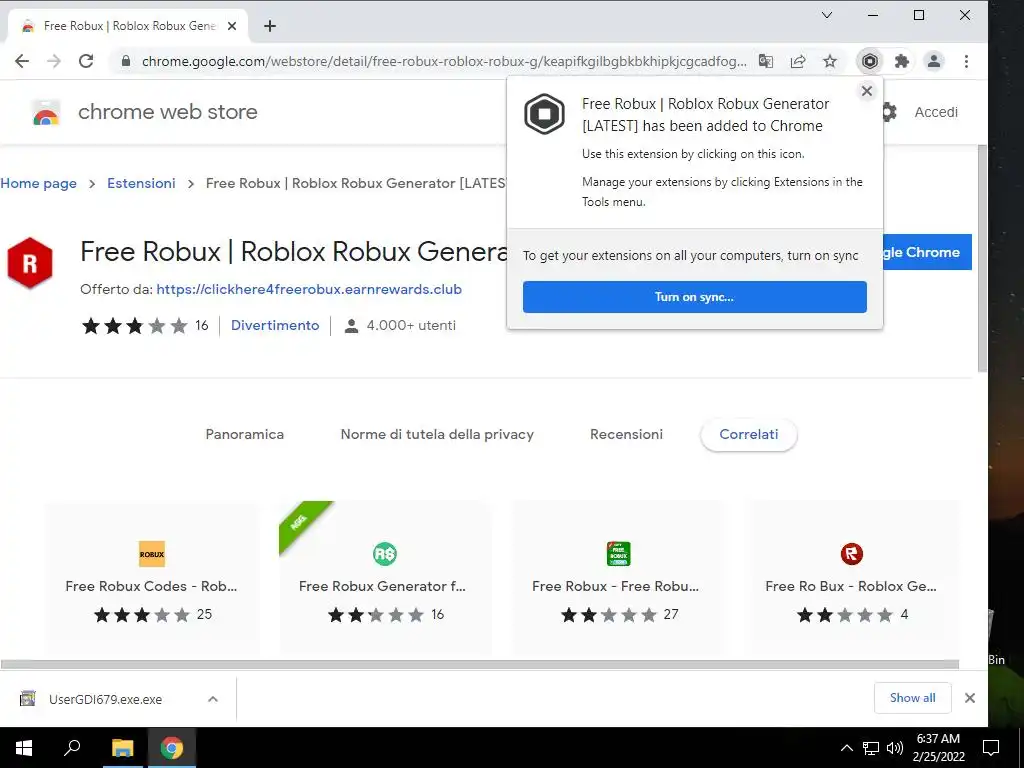
Task: Open Windows taskbar search
Action: [72, 748]
